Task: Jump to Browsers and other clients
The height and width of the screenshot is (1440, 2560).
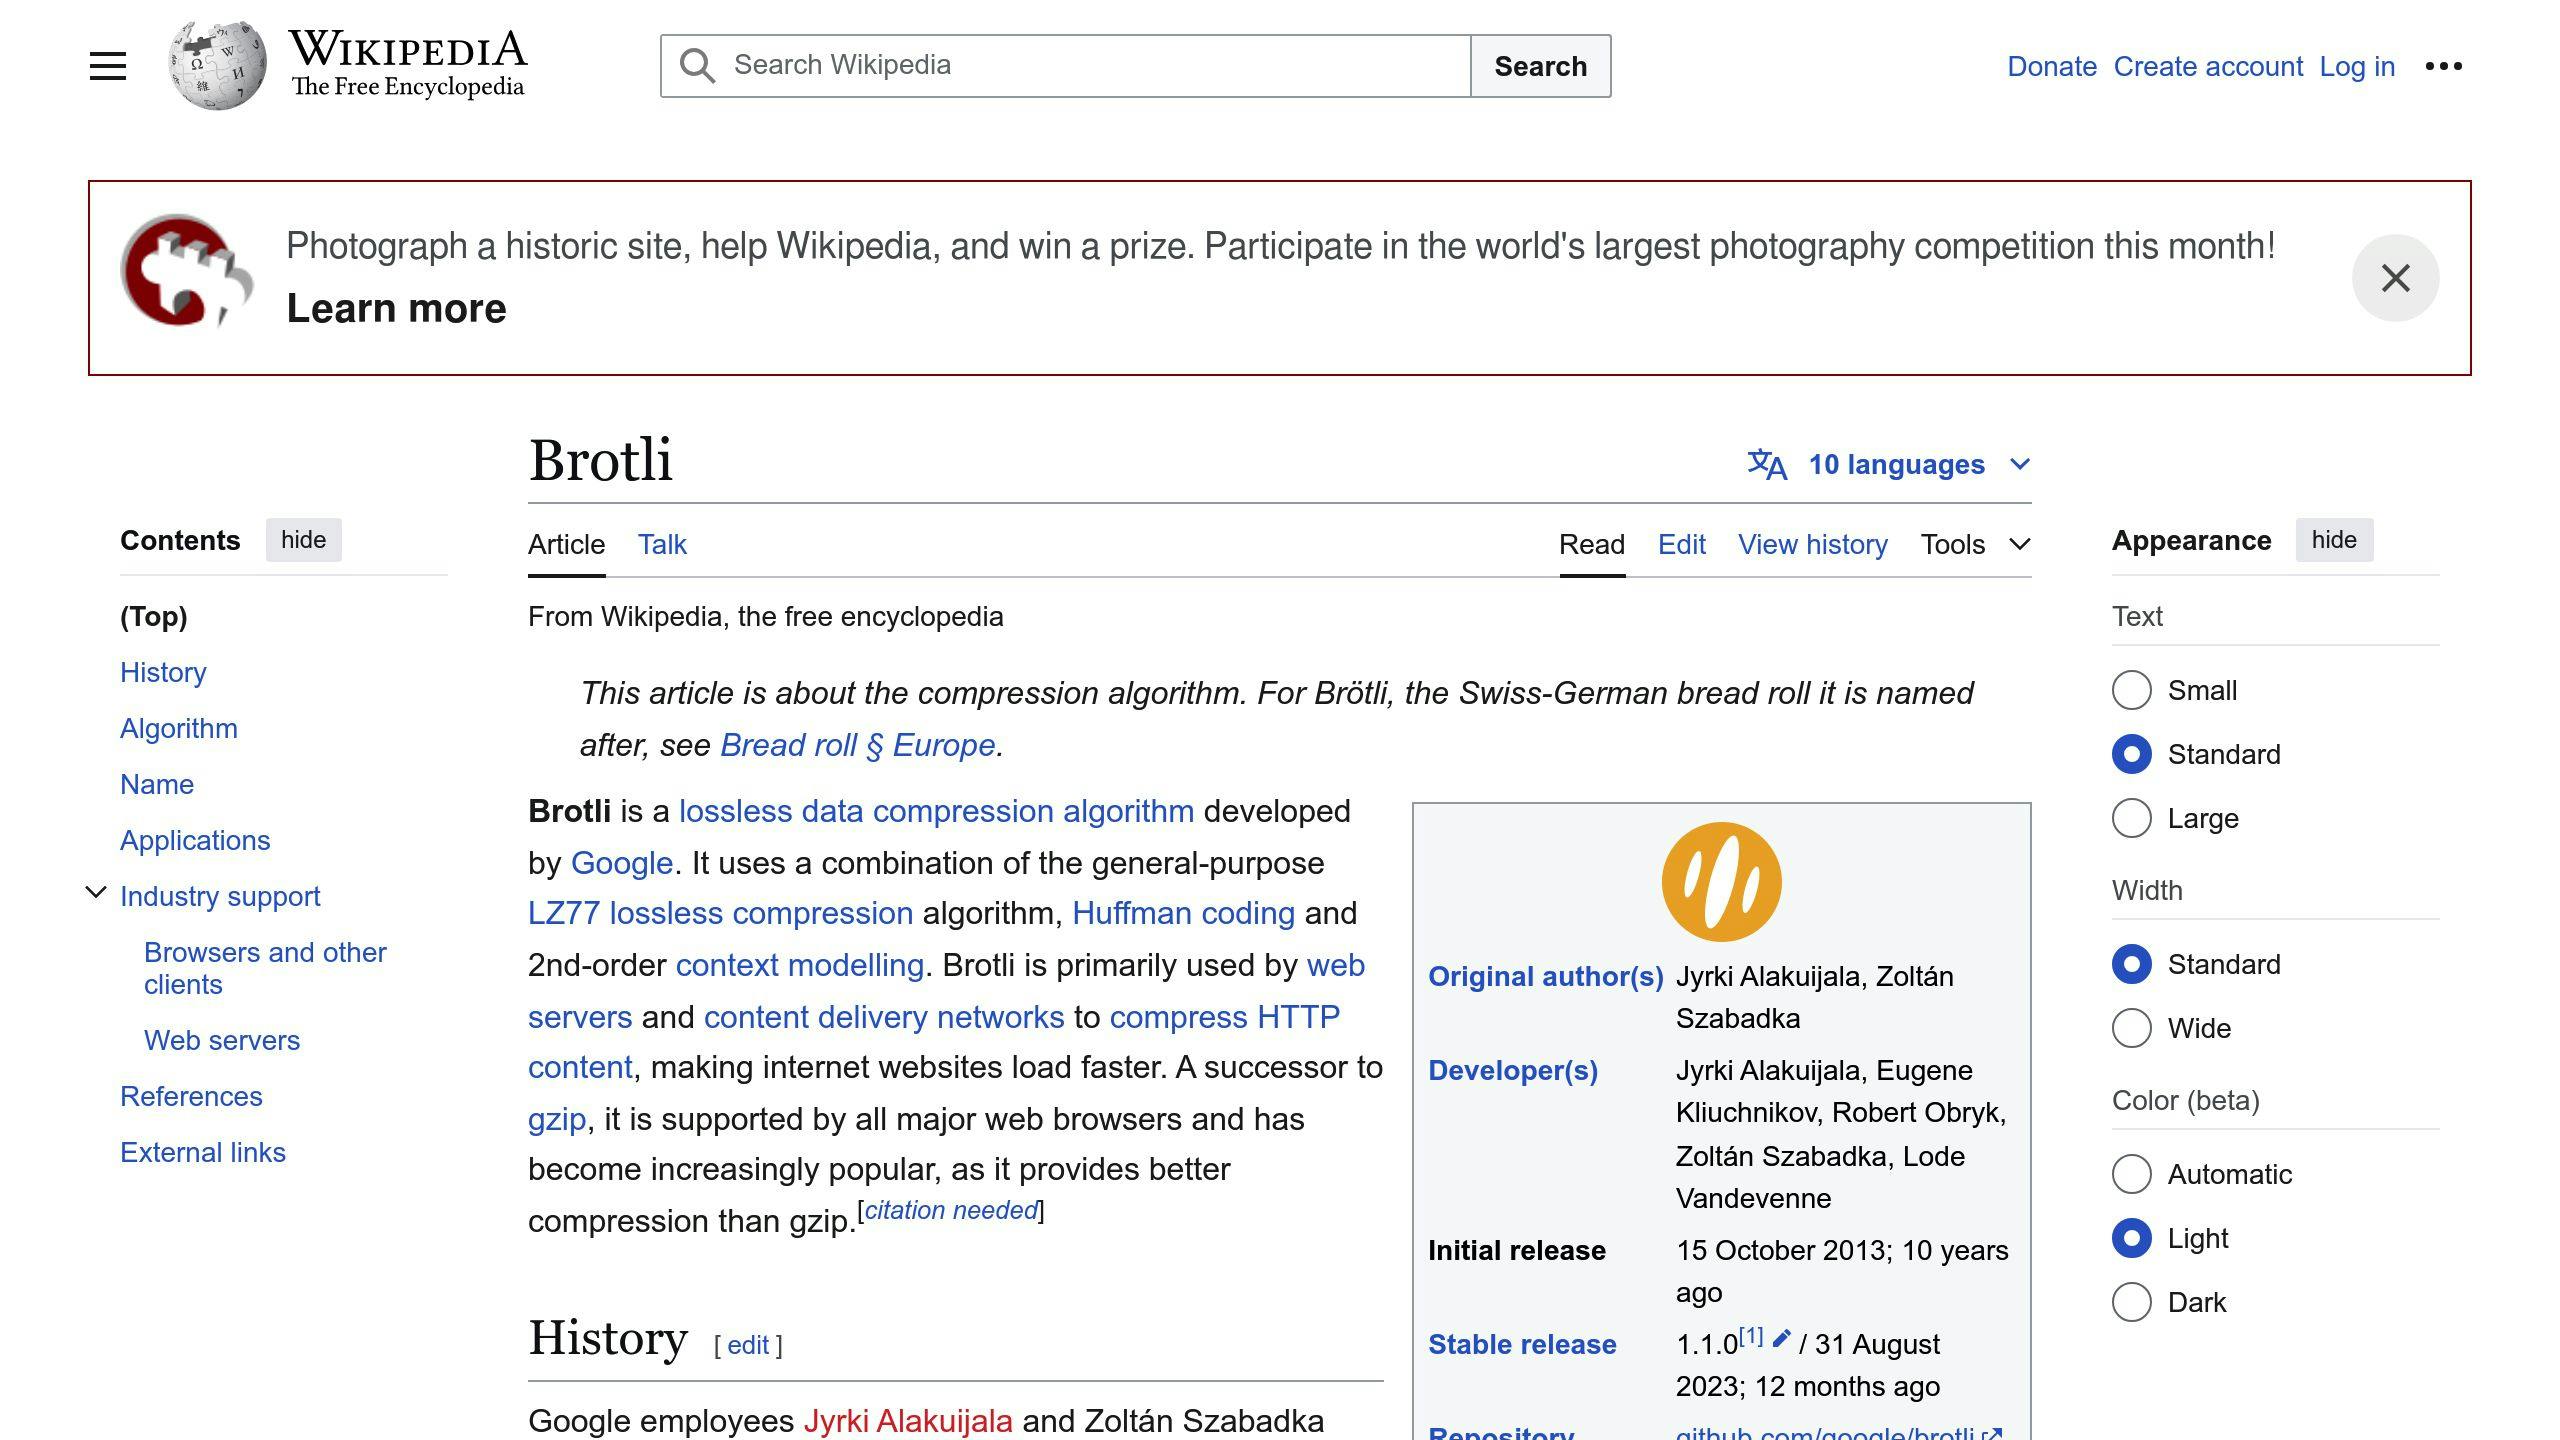Action: click(265, 968)
